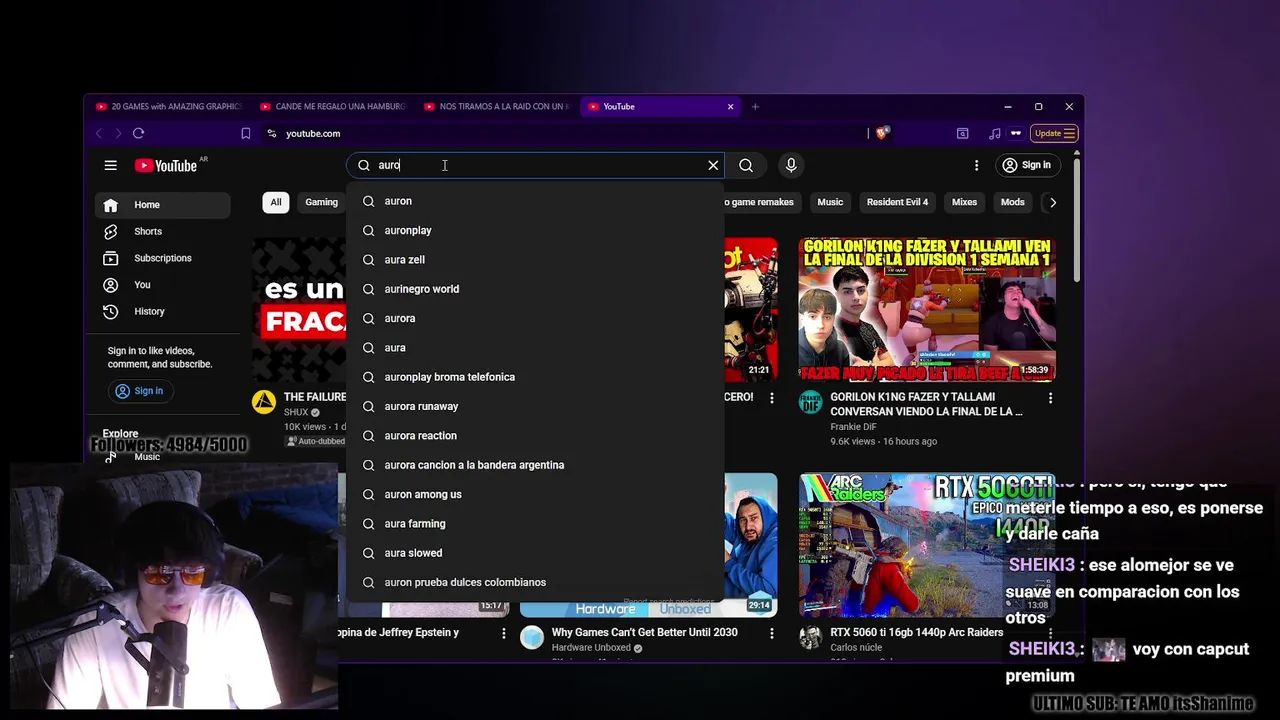
Task: Choose the 'auron' suggestion
Action: click(535, 201)
